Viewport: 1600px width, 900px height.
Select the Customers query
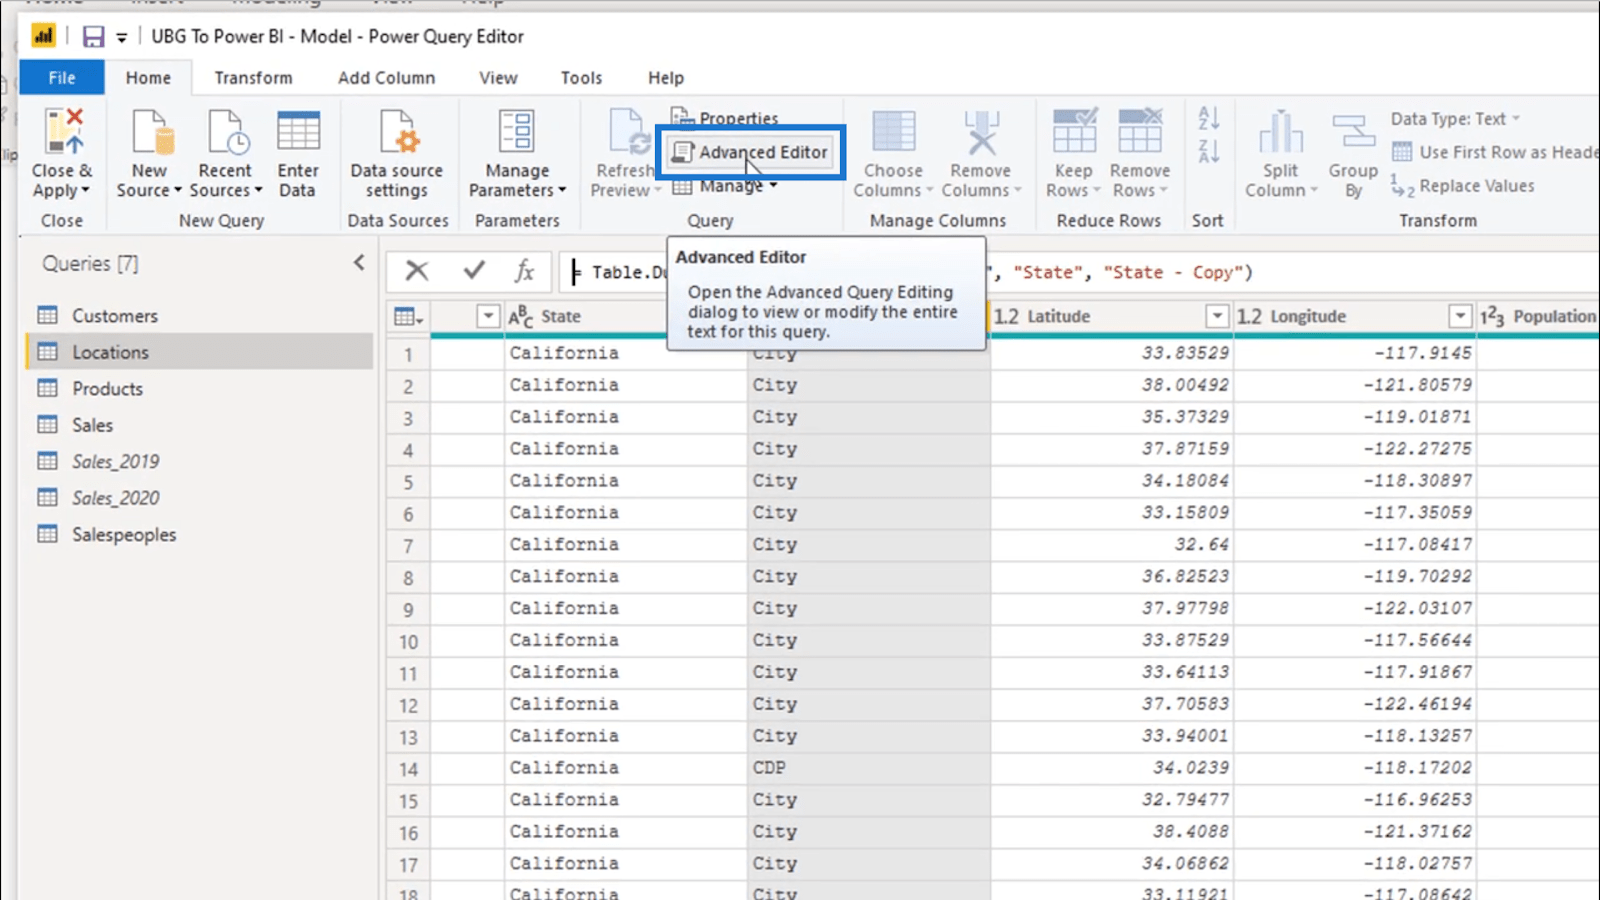coord(199,316)
